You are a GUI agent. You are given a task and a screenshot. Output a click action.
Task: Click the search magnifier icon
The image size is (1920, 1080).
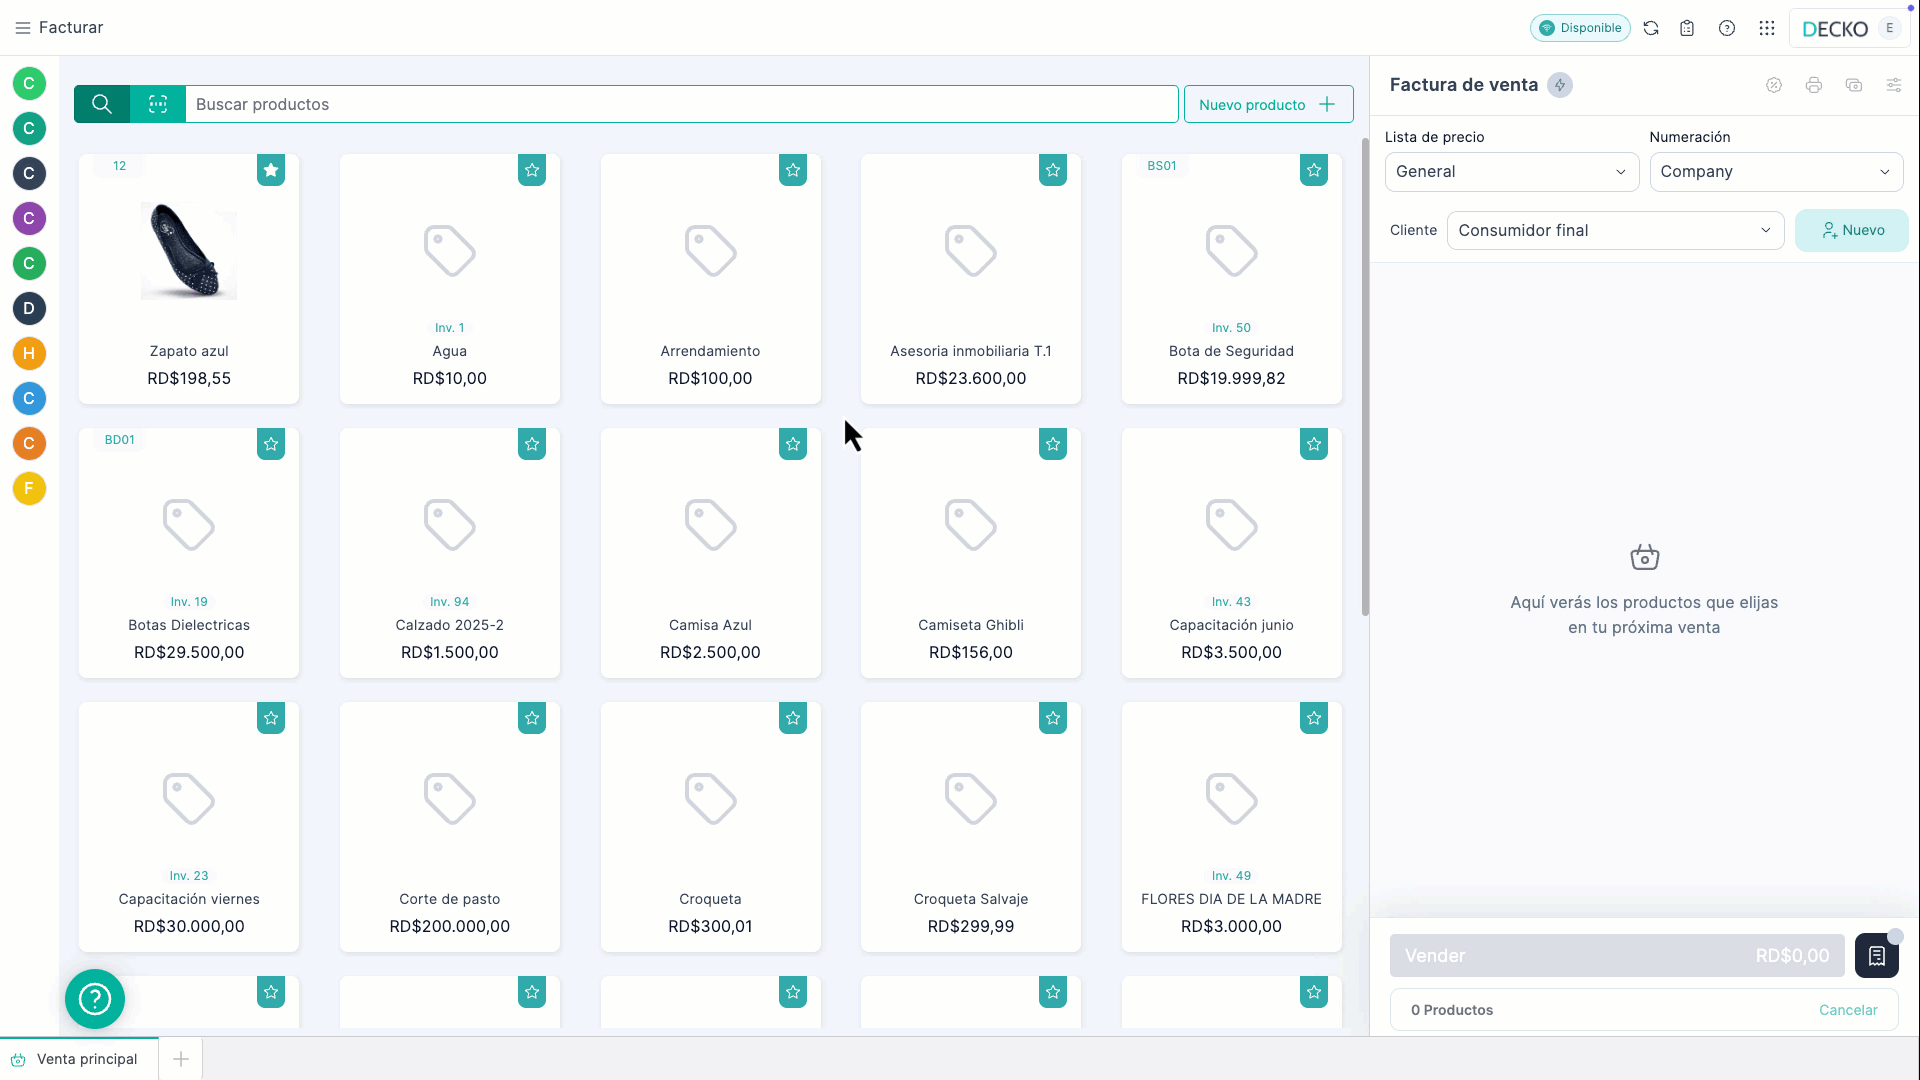(102, 104)
